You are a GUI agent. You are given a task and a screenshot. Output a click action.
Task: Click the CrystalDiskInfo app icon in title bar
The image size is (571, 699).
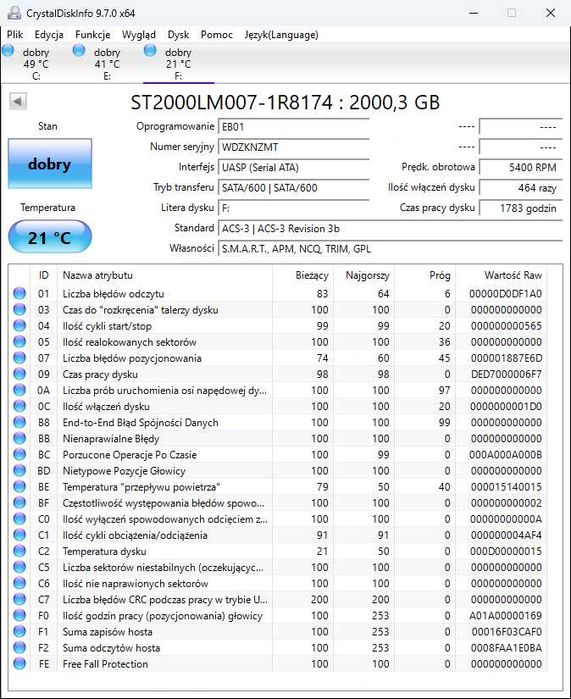tap(14, 13)
